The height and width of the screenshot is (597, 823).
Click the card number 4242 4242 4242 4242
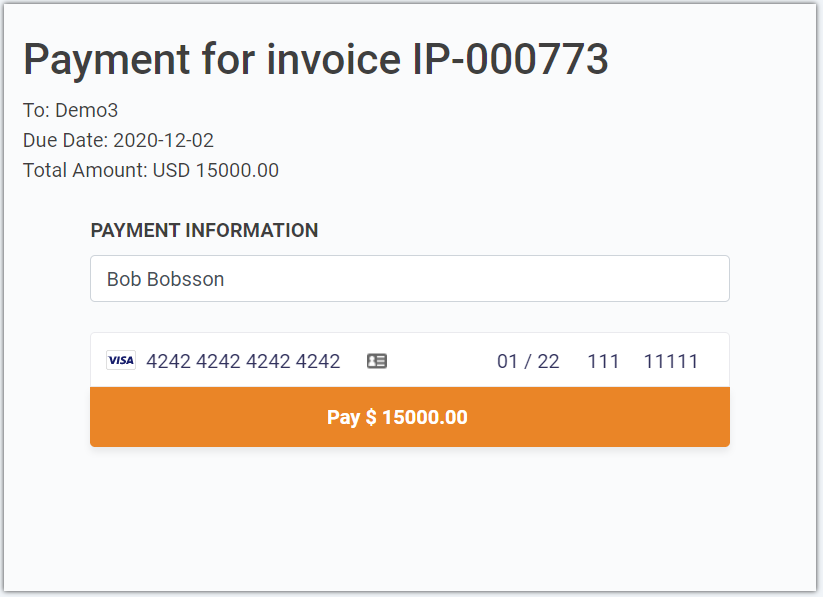point(243,361)
